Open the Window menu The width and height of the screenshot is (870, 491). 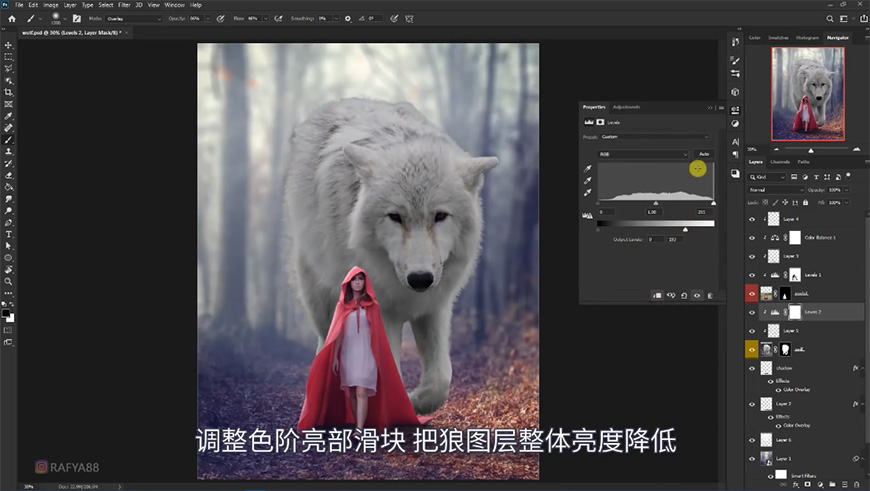pos(174,4)
